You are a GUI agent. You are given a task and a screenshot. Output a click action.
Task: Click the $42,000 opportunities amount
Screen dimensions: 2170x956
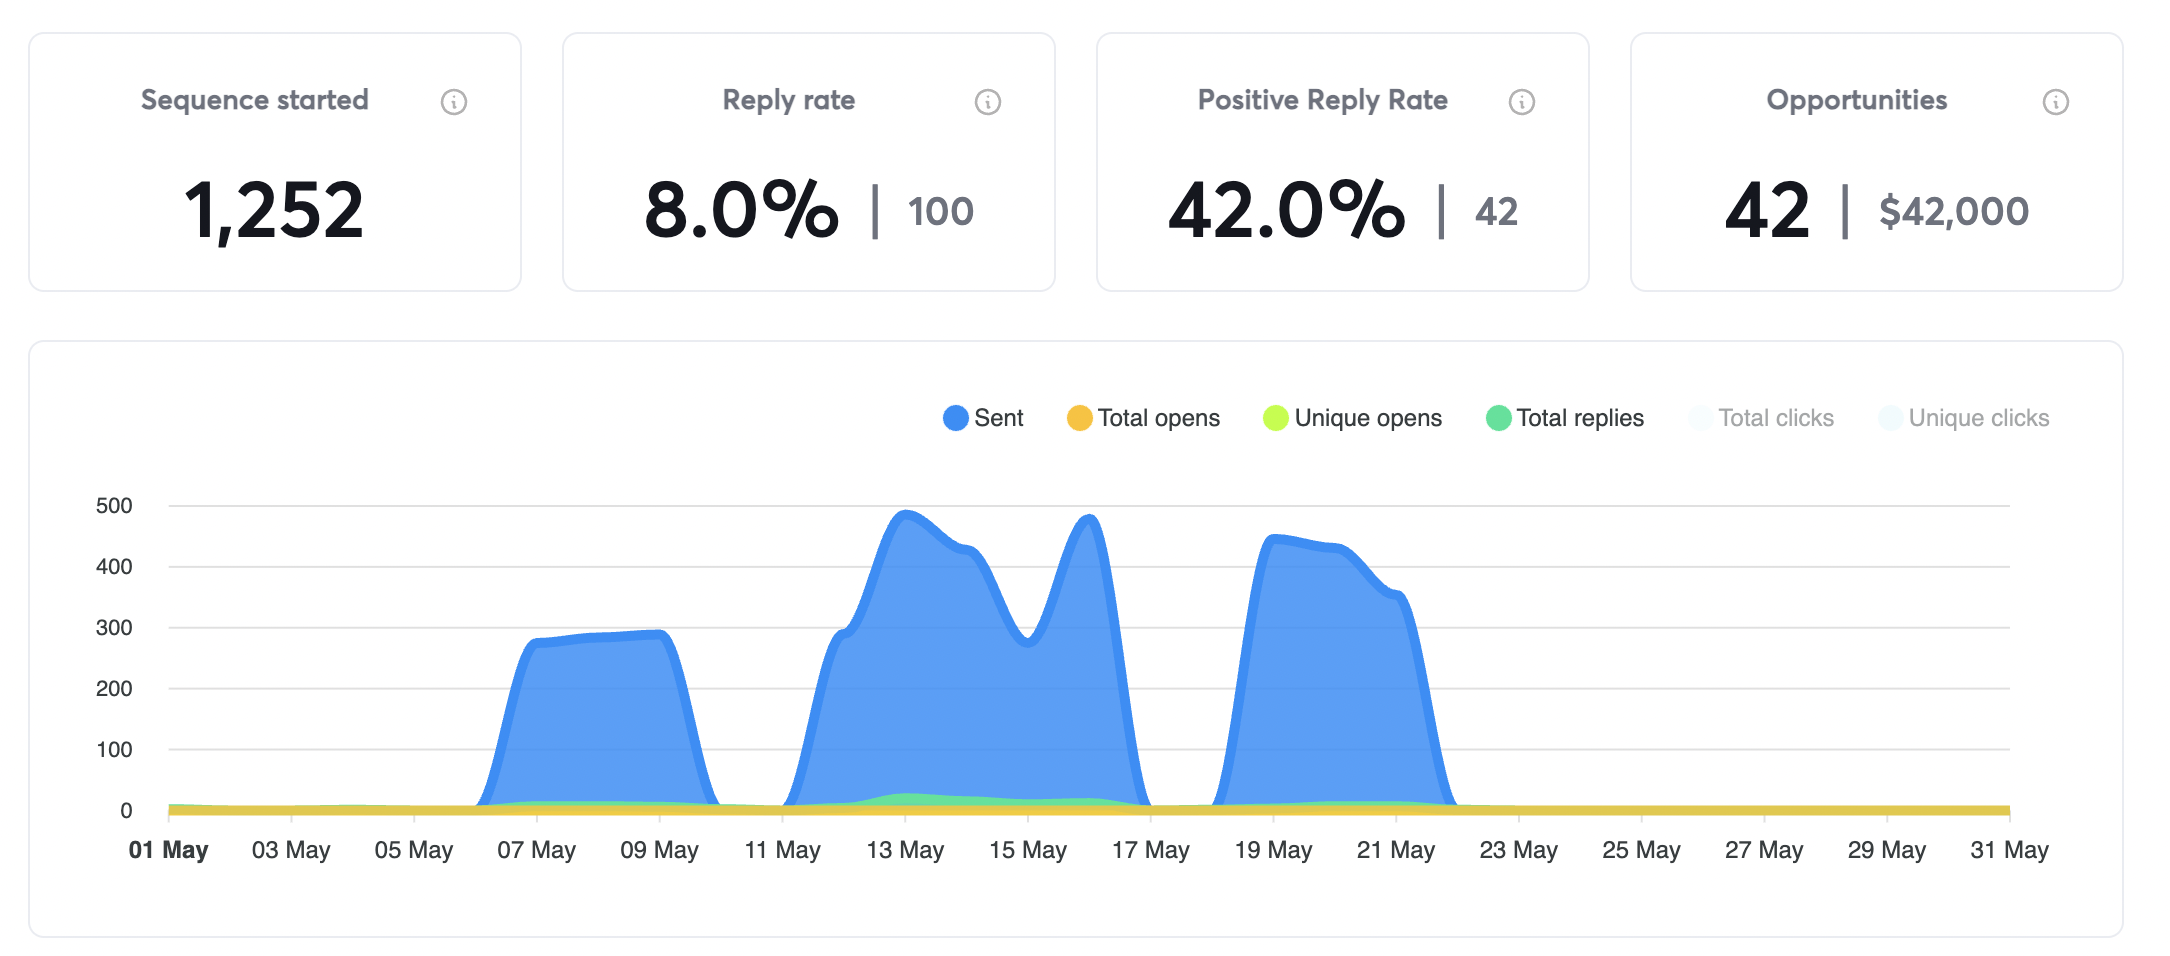pyautogui.click(x=1955, y=210)
